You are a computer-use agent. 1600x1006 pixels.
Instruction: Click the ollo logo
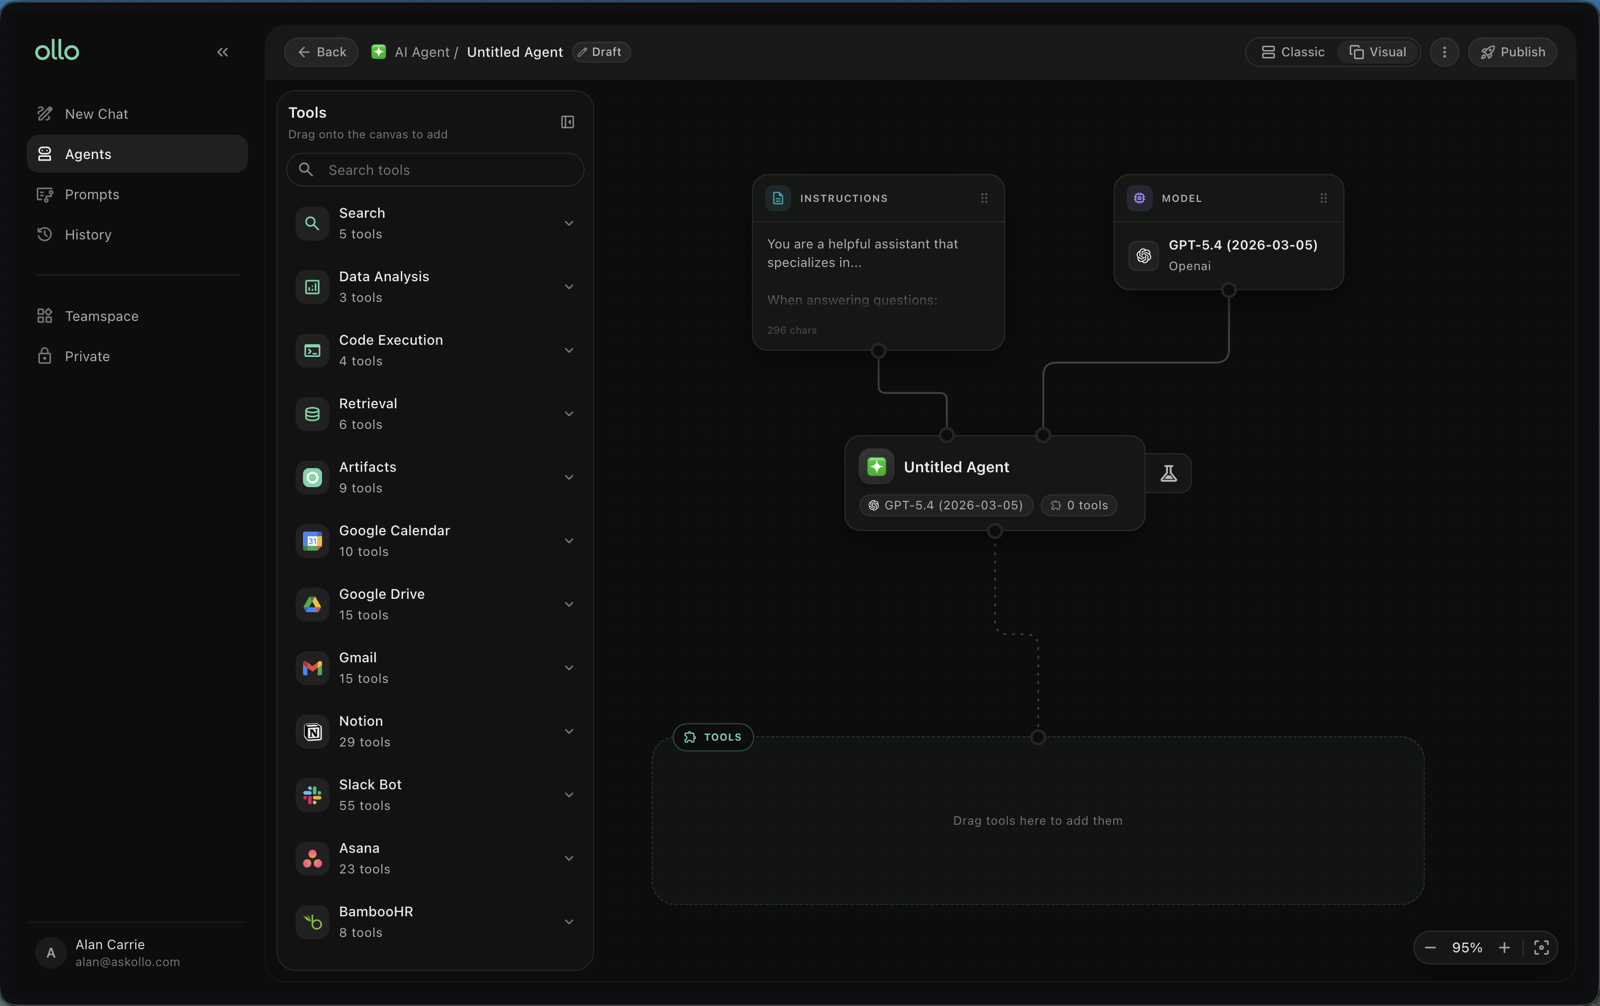(x=57, y=50)
